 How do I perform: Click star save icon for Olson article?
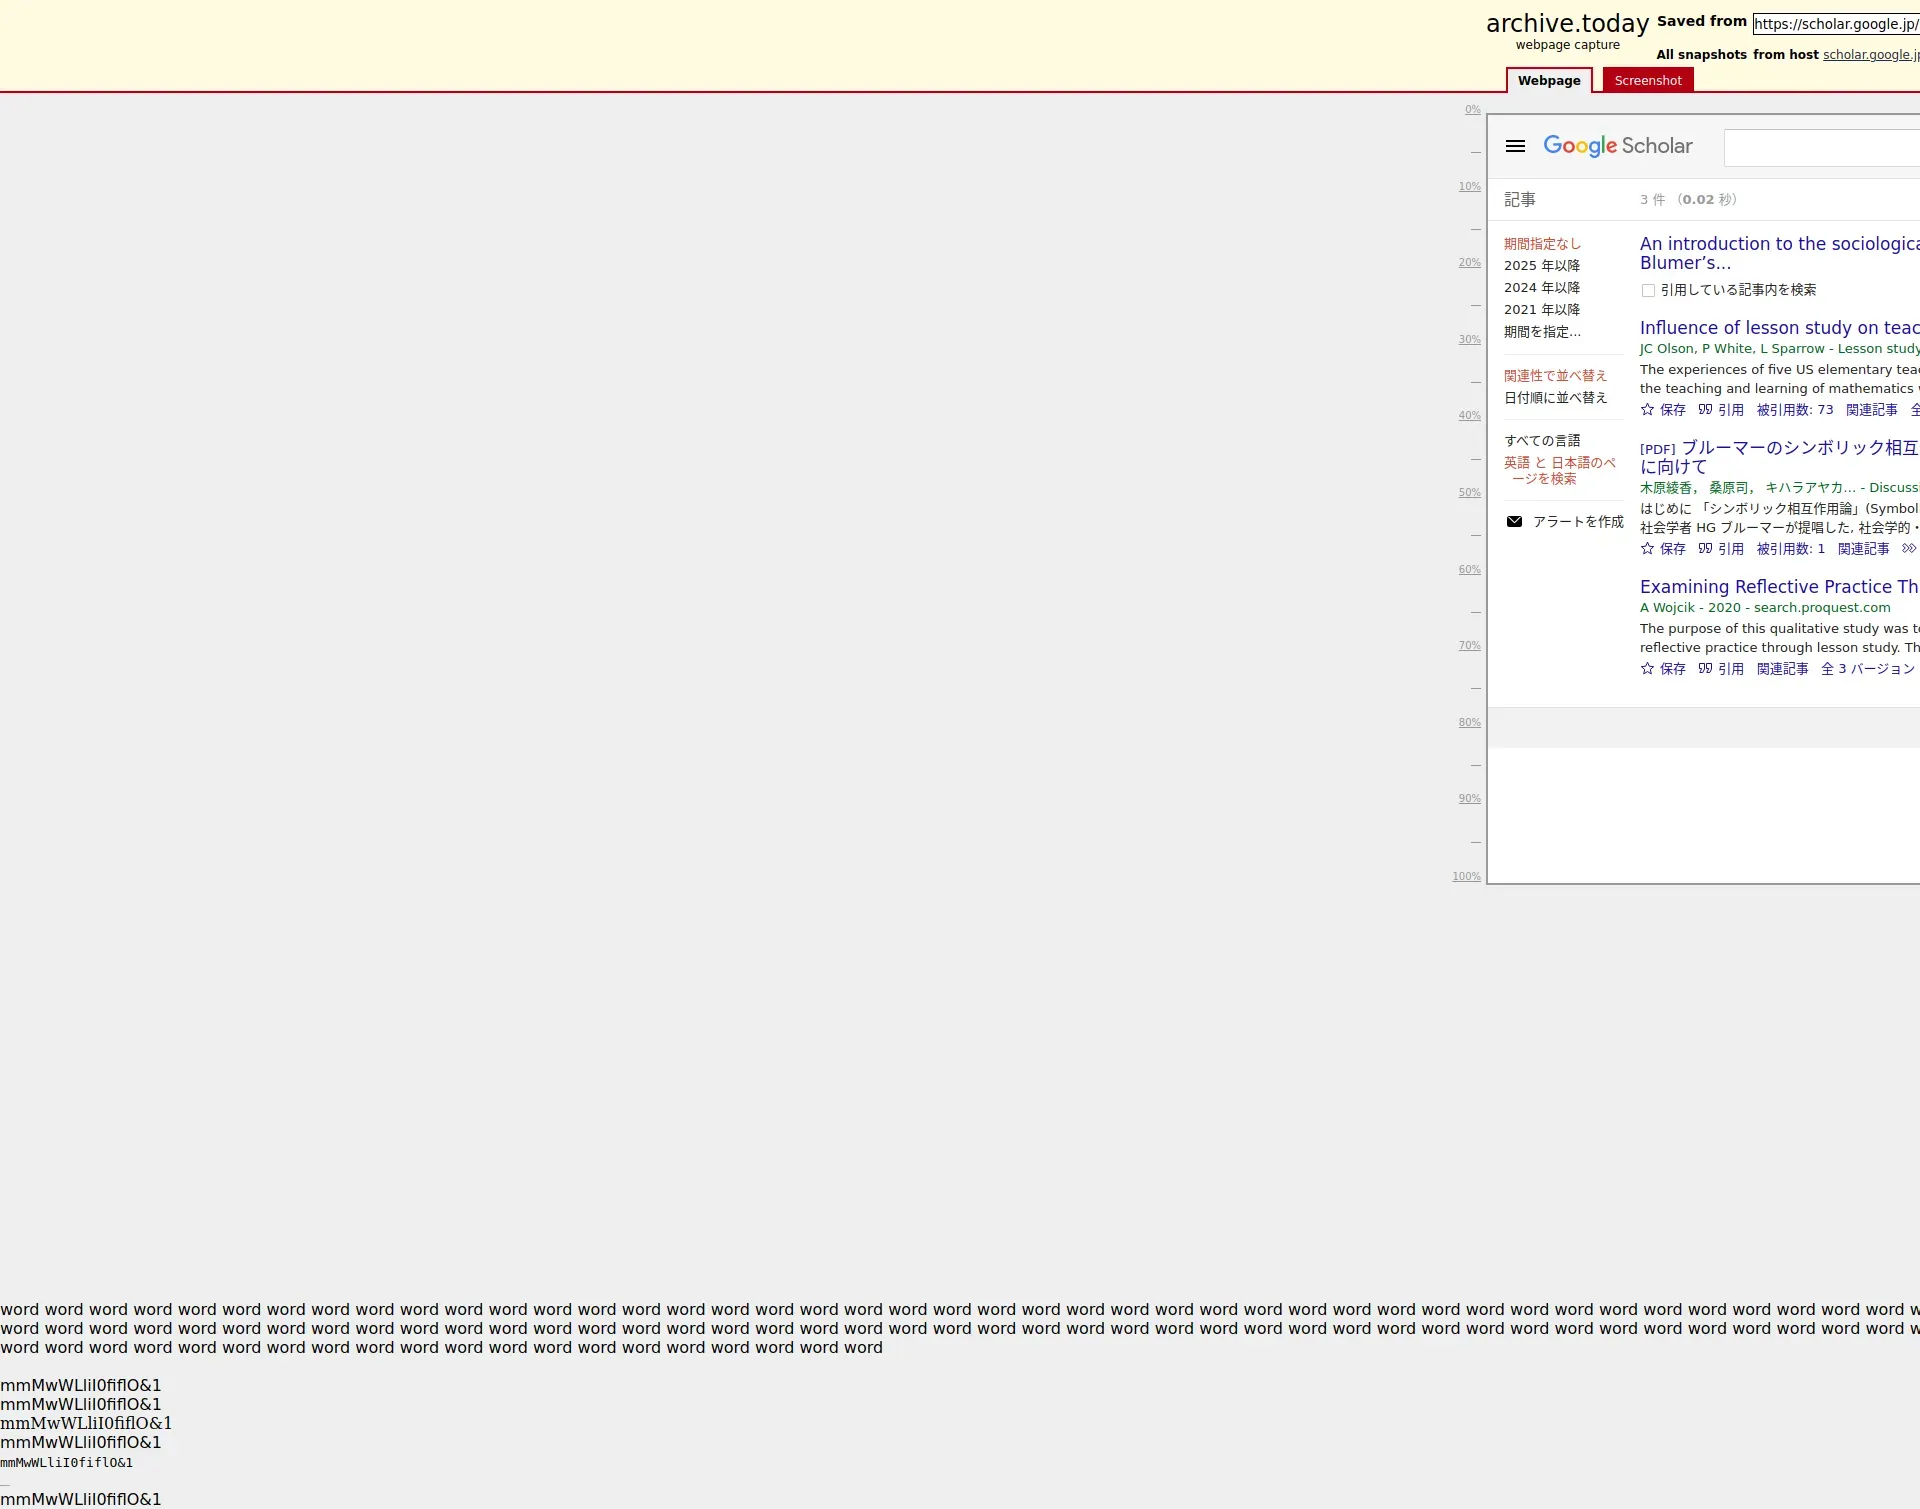[x=1647, y=410]
